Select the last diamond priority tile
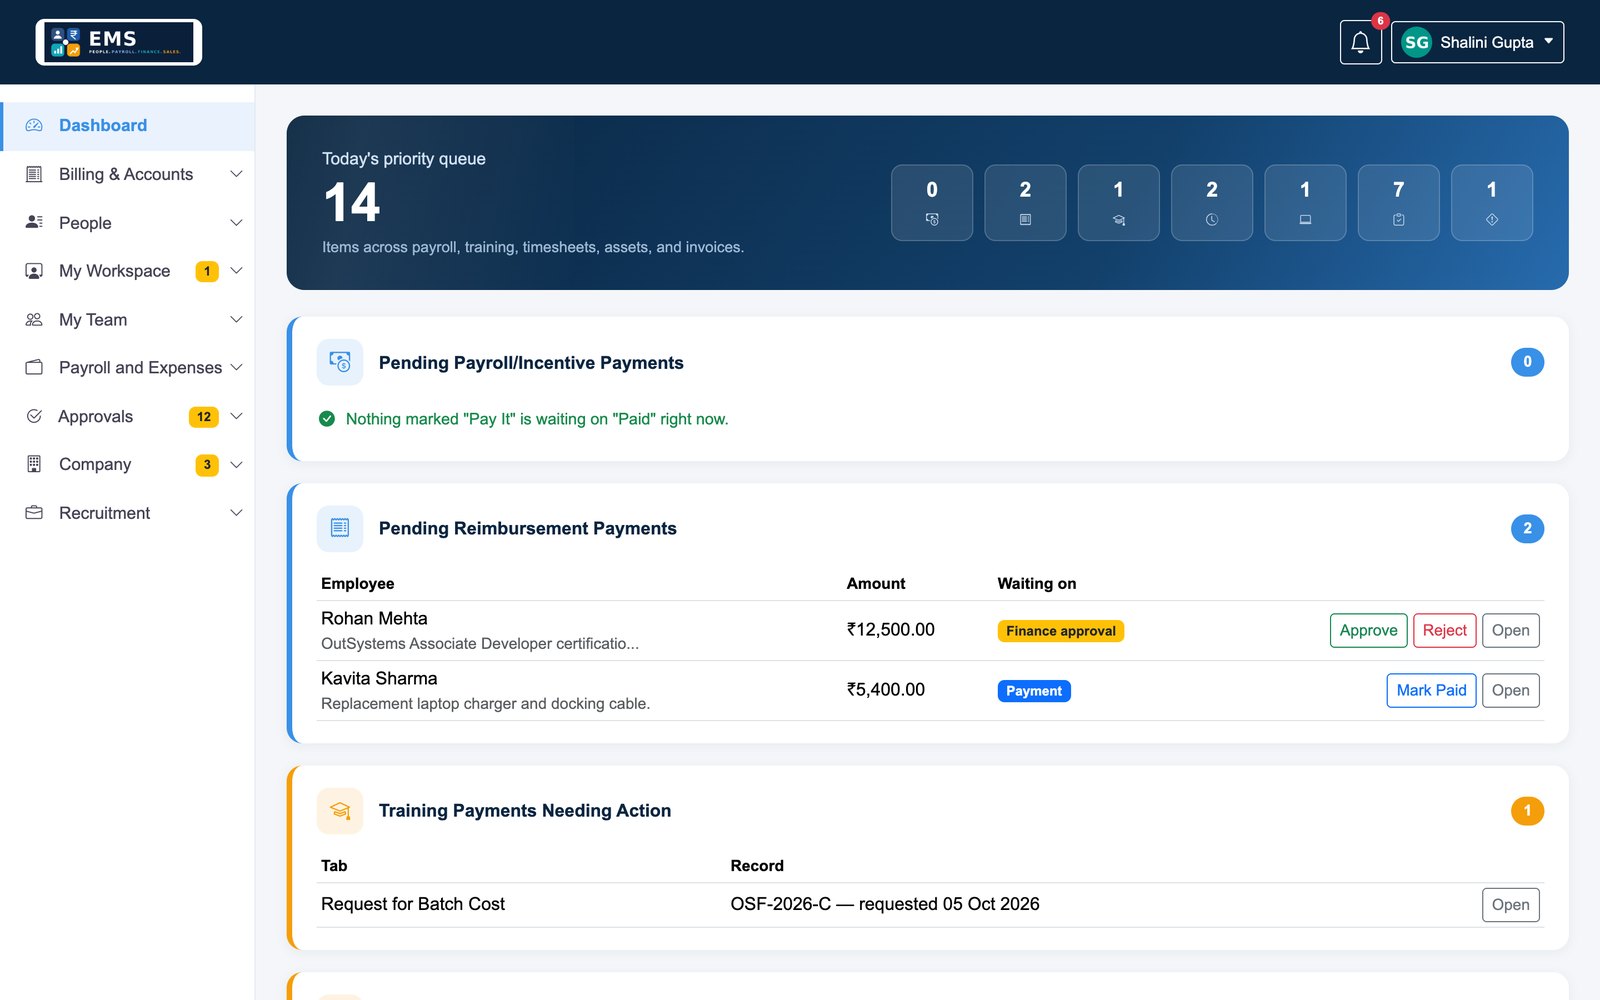This screenshot has height=1000, width=1600. click(x=1492, y=203)
